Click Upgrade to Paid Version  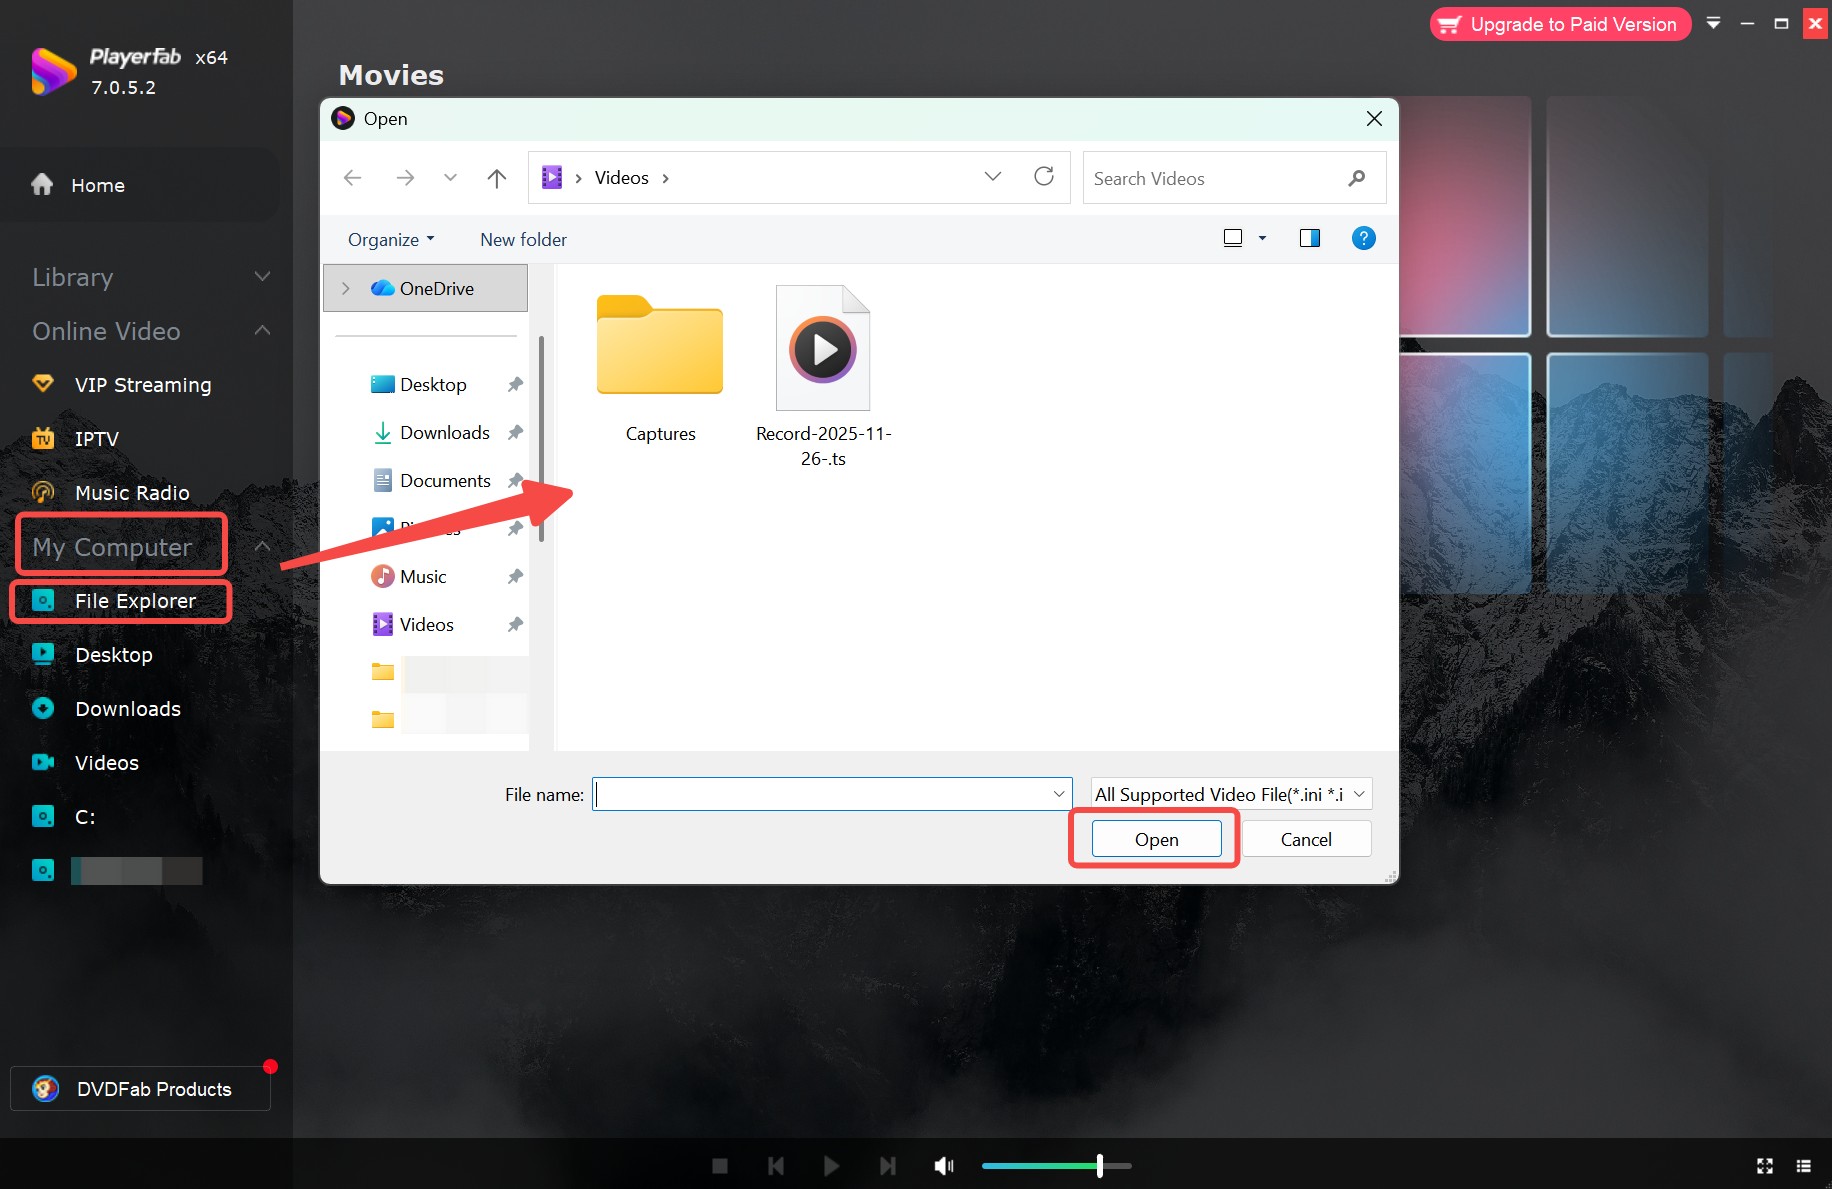coord(1559,24)
